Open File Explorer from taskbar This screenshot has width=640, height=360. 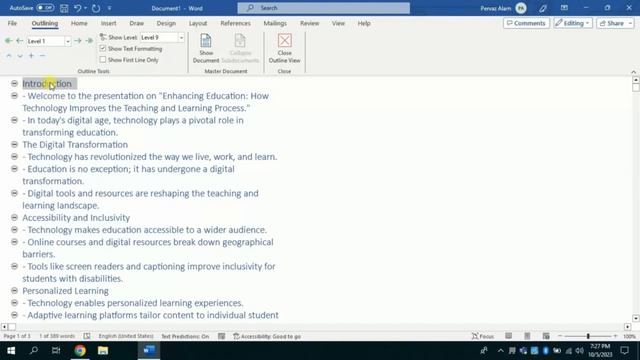103,350
